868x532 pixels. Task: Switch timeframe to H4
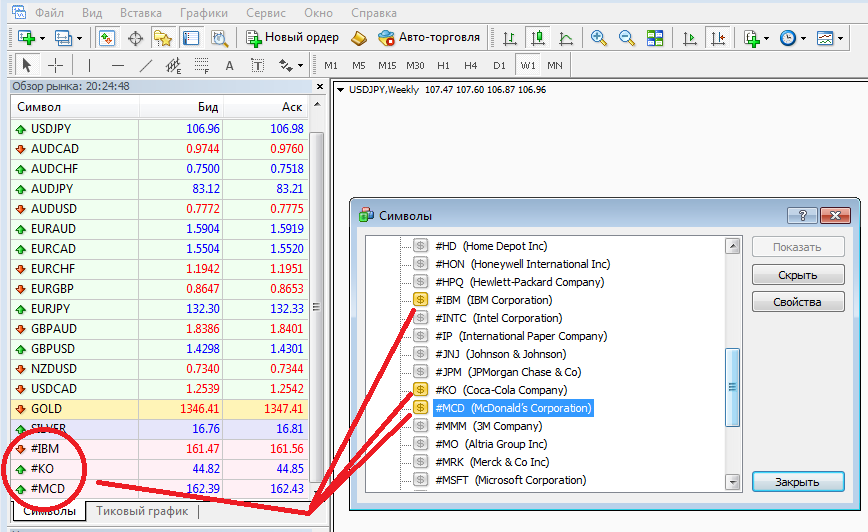pos(471,65)
